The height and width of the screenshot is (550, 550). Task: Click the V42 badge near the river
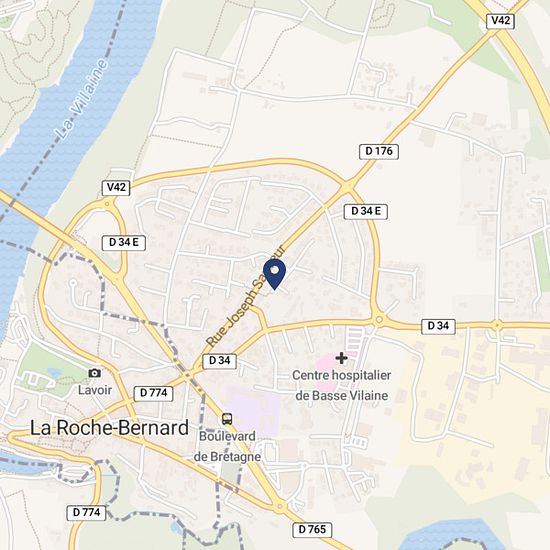(116, 188)
